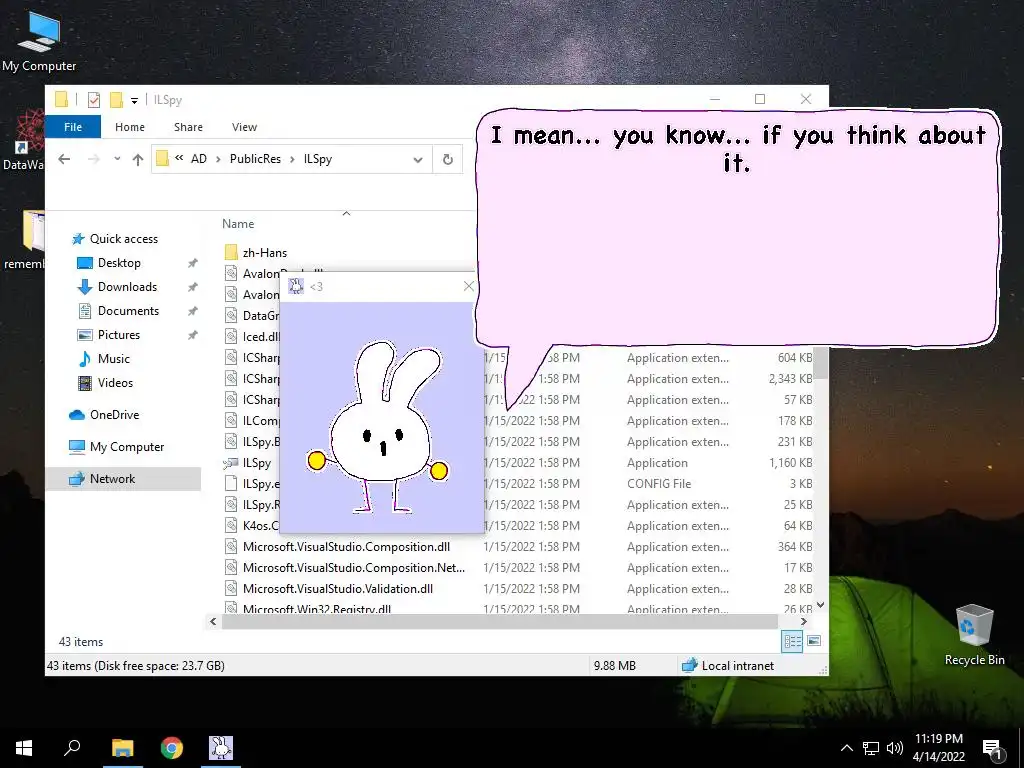Click the 2,343 KB size cell
1024x768 pixels.
pyautogui.click(x=790, y=379)
